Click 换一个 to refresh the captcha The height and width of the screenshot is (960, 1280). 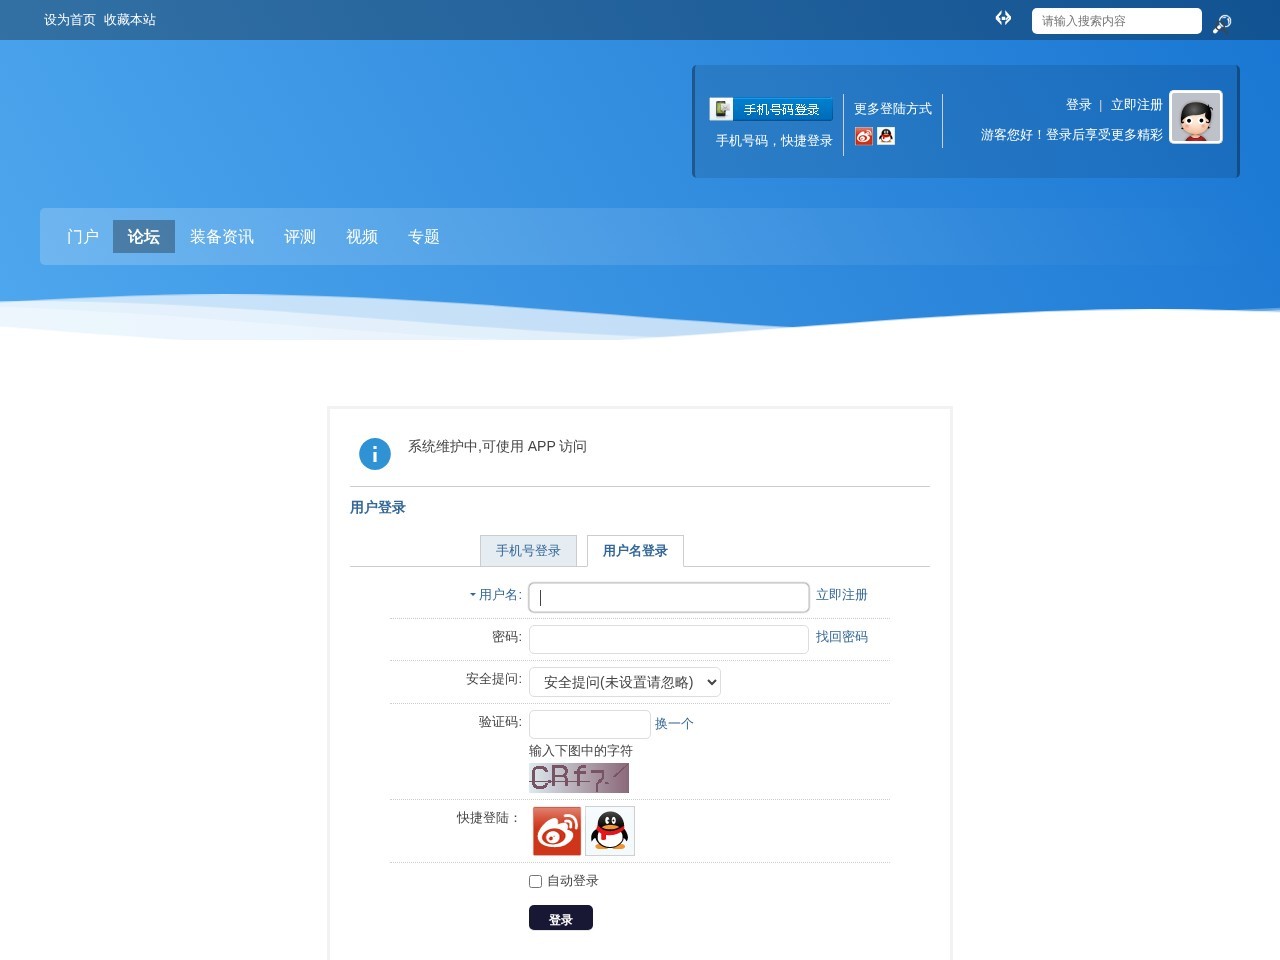point(675,723)
